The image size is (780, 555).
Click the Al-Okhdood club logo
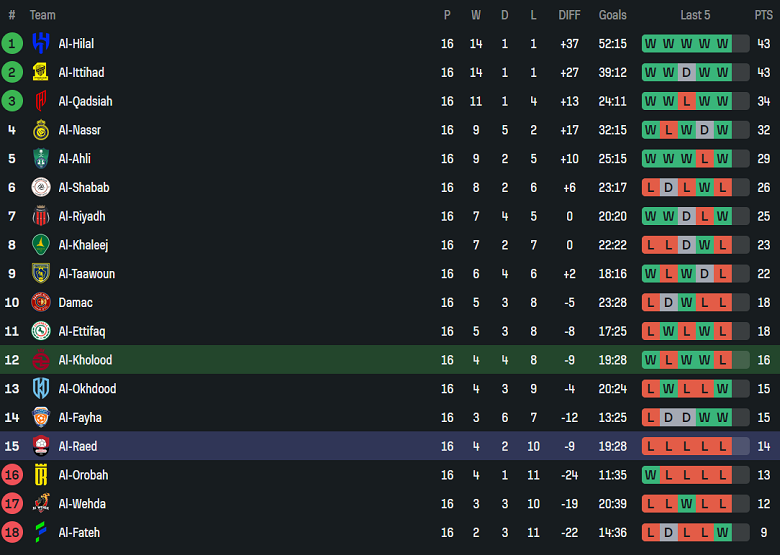[41, 388]
